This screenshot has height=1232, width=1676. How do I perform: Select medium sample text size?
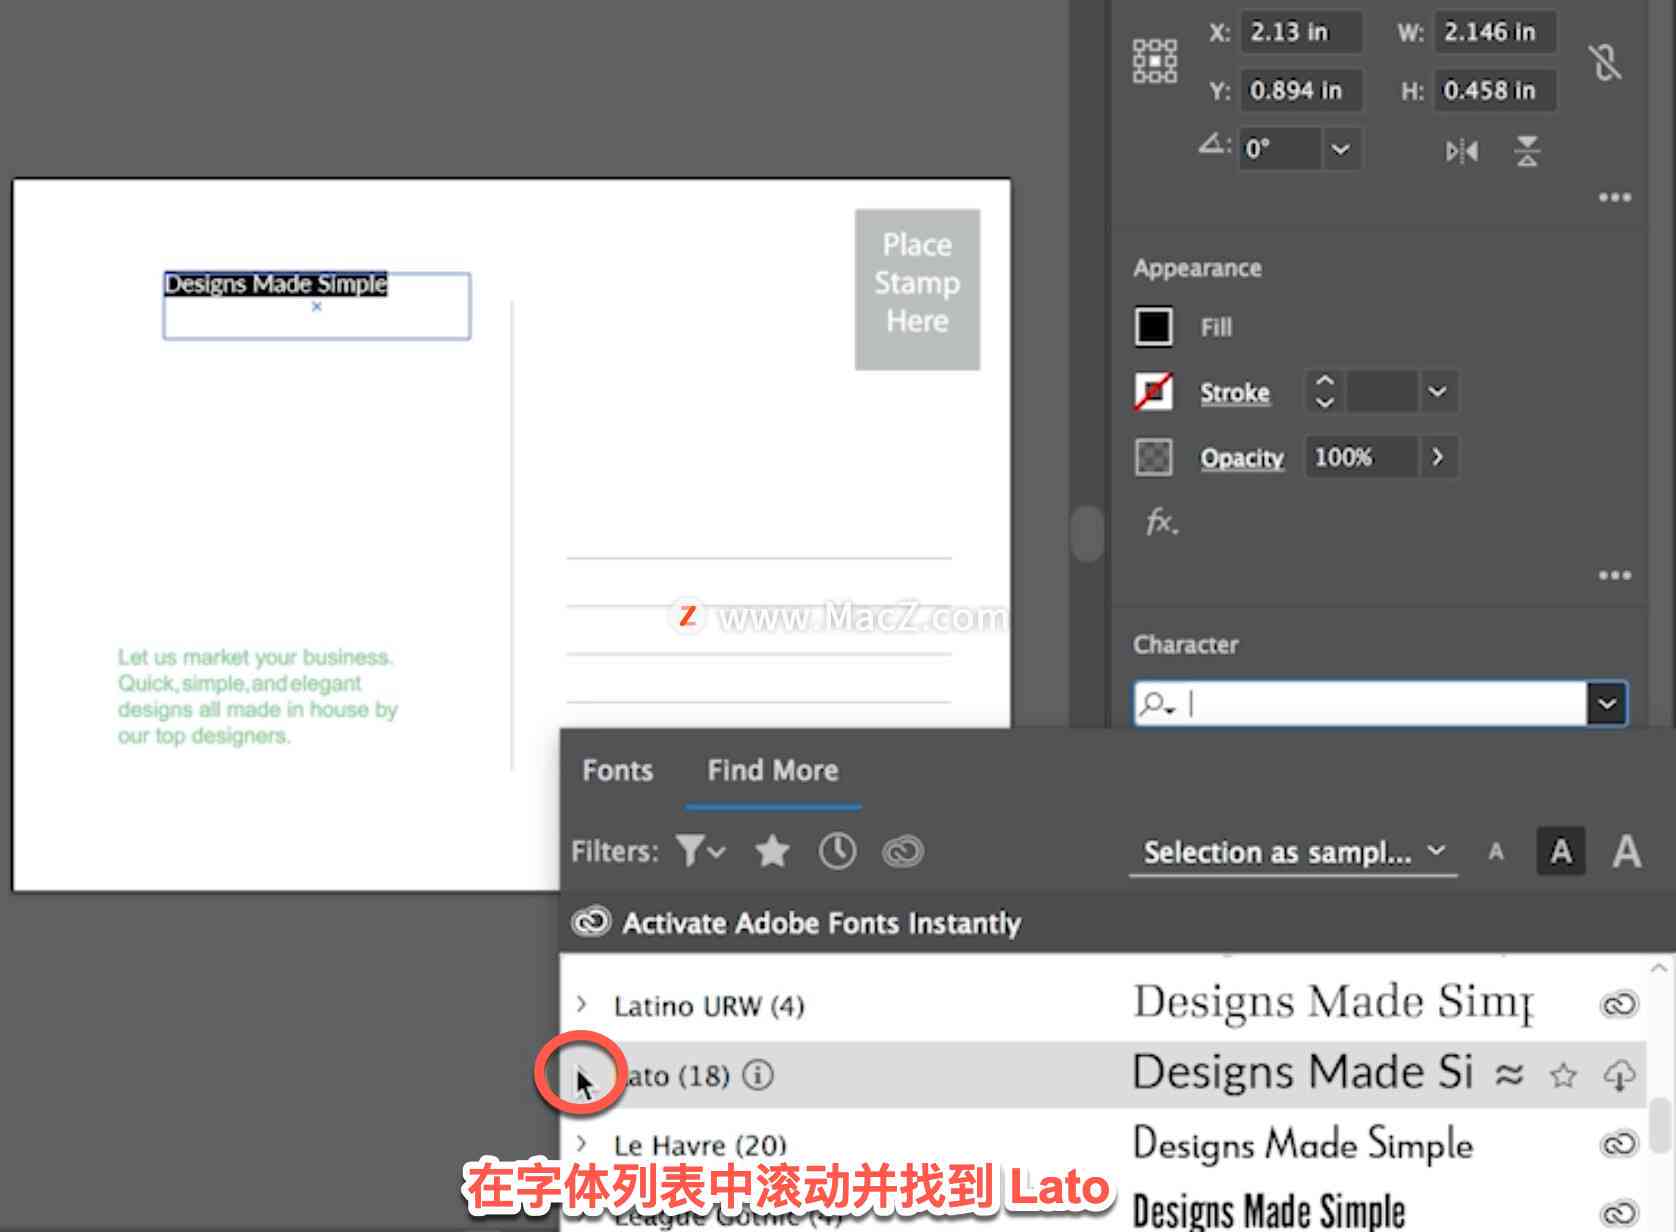(1561, 852)
